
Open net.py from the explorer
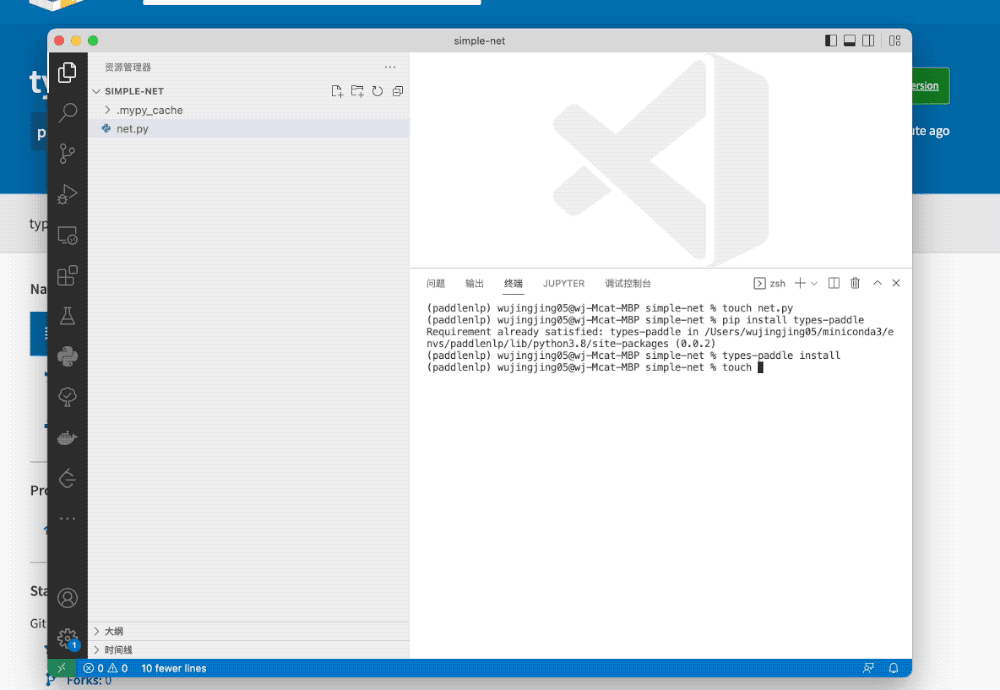tap(249, 129)
